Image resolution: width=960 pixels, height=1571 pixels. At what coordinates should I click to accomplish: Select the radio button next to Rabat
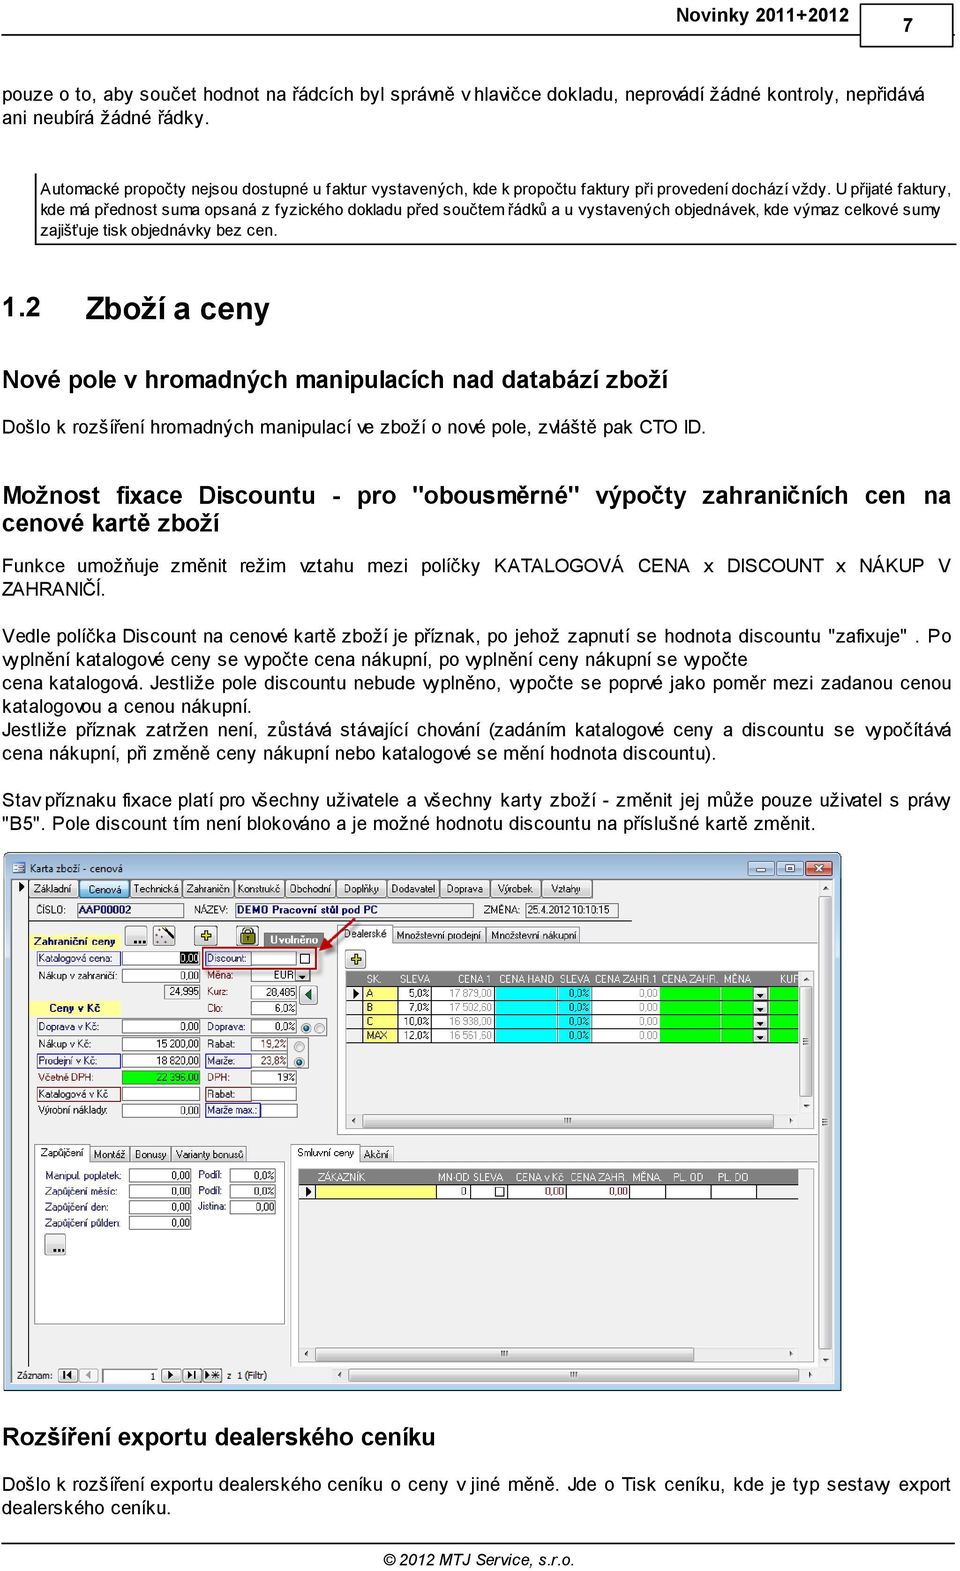[x=299, y=1046]
